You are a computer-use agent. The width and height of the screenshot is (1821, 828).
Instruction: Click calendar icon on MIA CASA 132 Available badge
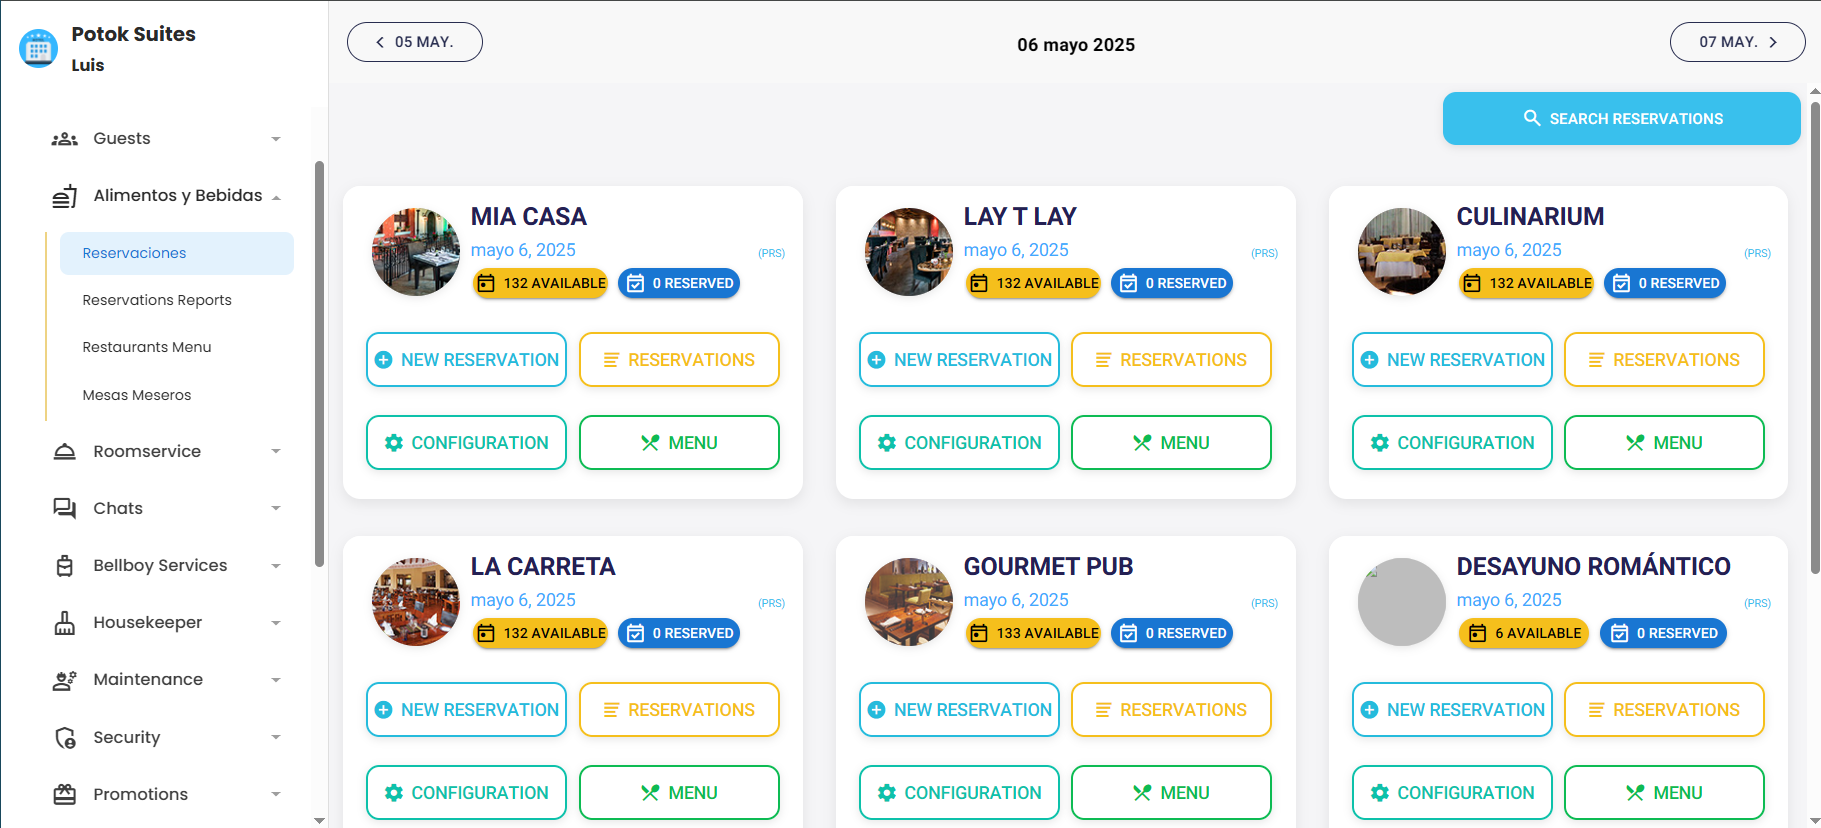(486, 283)
